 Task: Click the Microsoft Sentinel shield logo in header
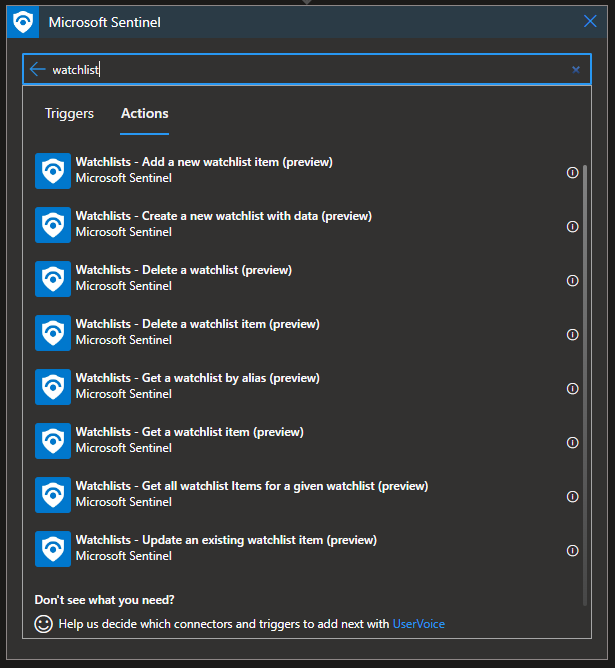tap(23, 22)
